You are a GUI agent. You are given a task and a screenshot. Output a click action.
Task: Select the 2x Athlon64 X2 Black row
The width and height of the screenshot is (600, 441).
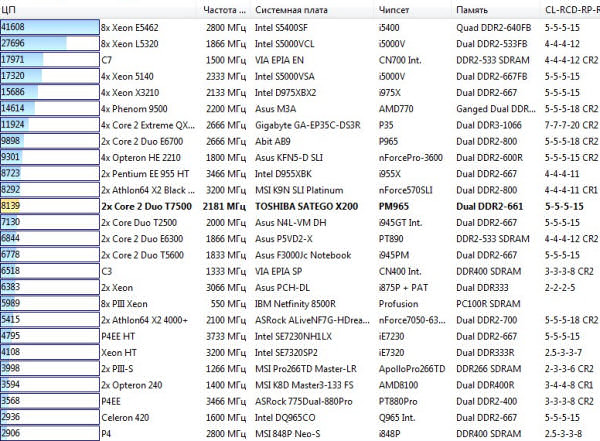300,190
